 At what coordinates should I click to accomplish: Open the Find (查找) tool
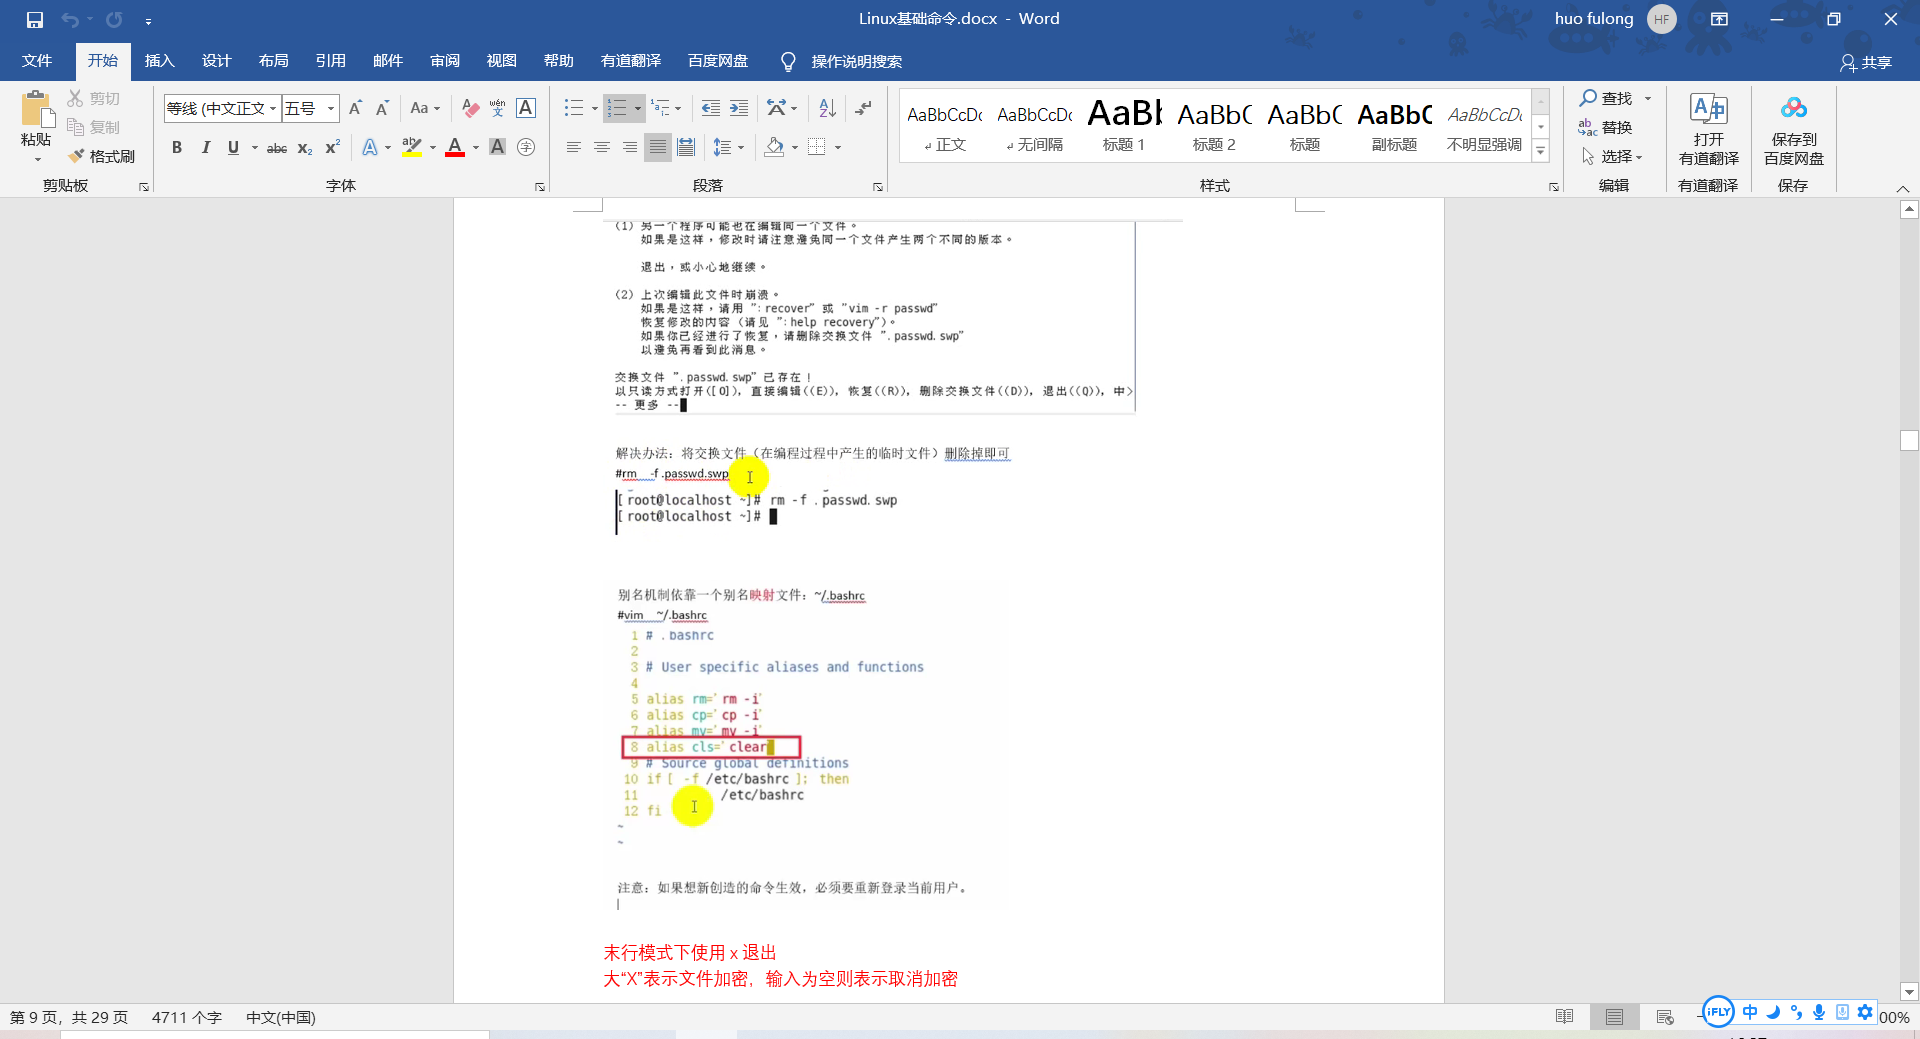coord(1608,98)
